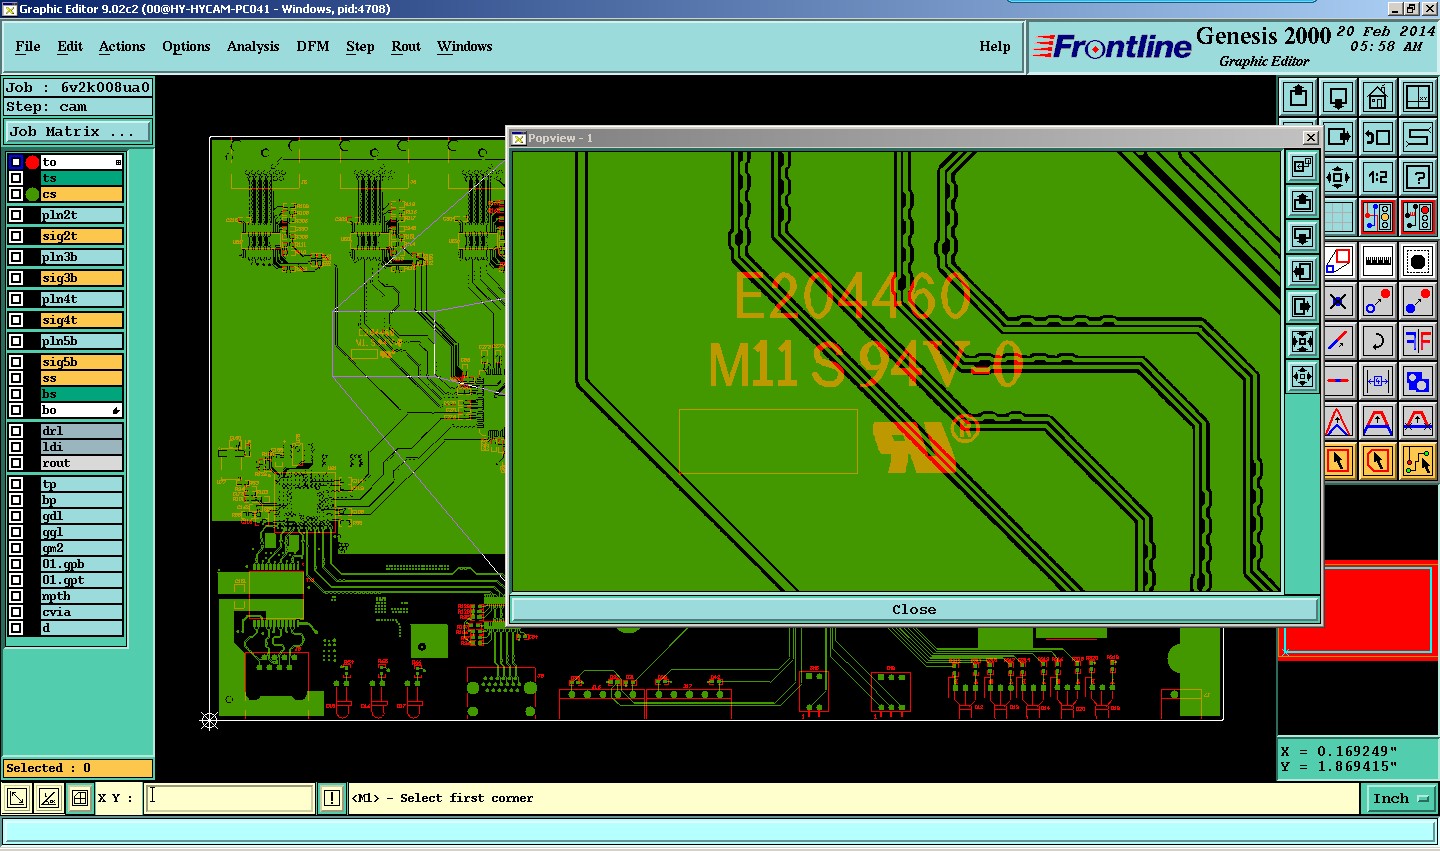Image resolution: width=1440 pixels, height=851 pixels.
Task: Click the black dot feature display icon
Action: tap(1418, 262)
